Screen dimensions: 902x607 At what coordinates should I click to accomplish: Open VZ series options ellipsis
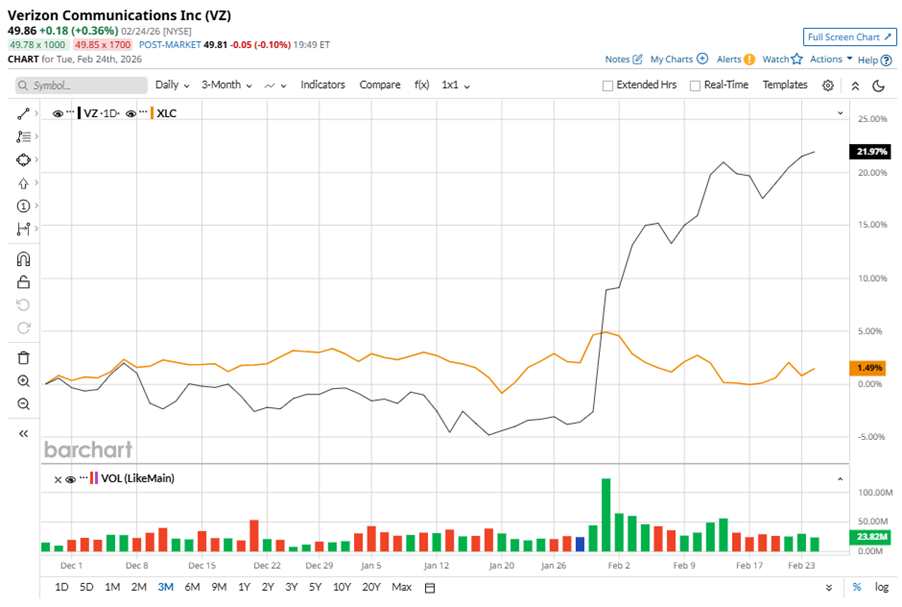tap(70, 112)
